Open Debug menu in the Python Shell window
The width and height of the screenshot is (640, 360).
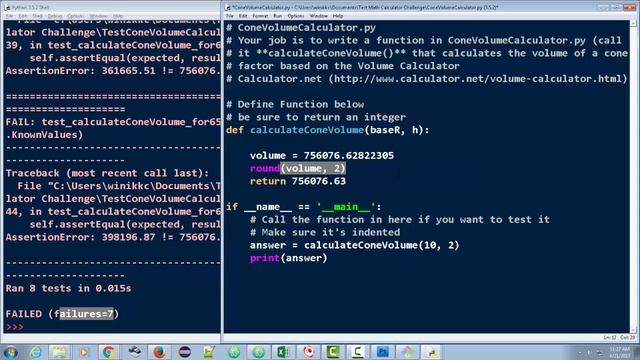point(55,16)
